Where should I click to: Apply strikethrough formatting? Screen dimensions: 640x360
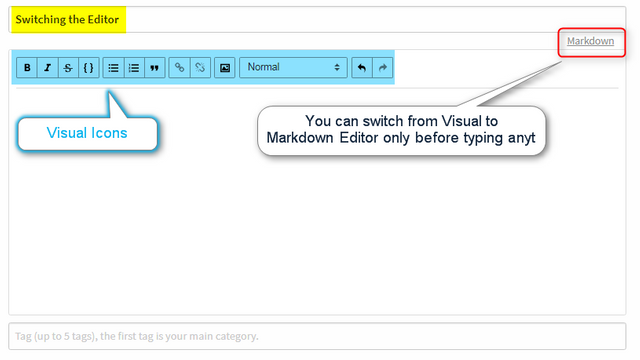point(68,68)
